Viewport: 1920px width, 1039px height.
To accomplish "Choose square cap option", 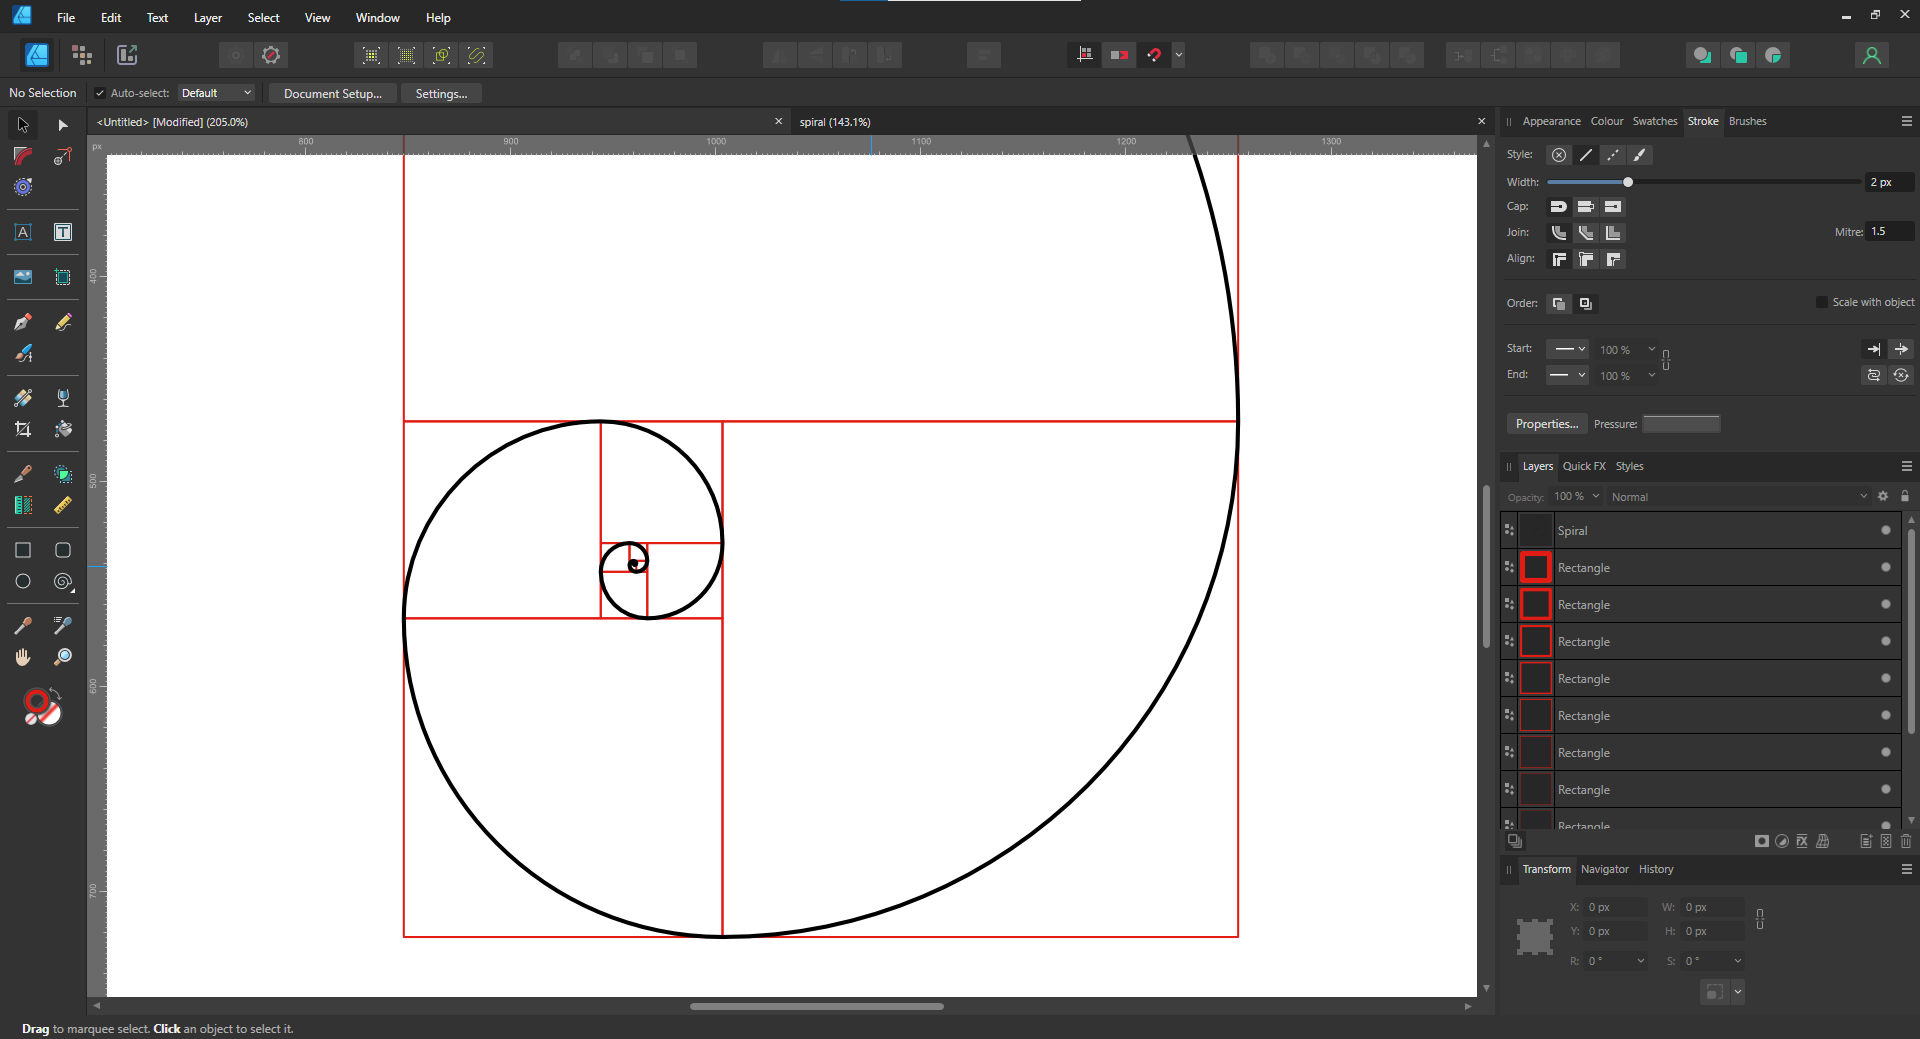I will point(1613,207).
